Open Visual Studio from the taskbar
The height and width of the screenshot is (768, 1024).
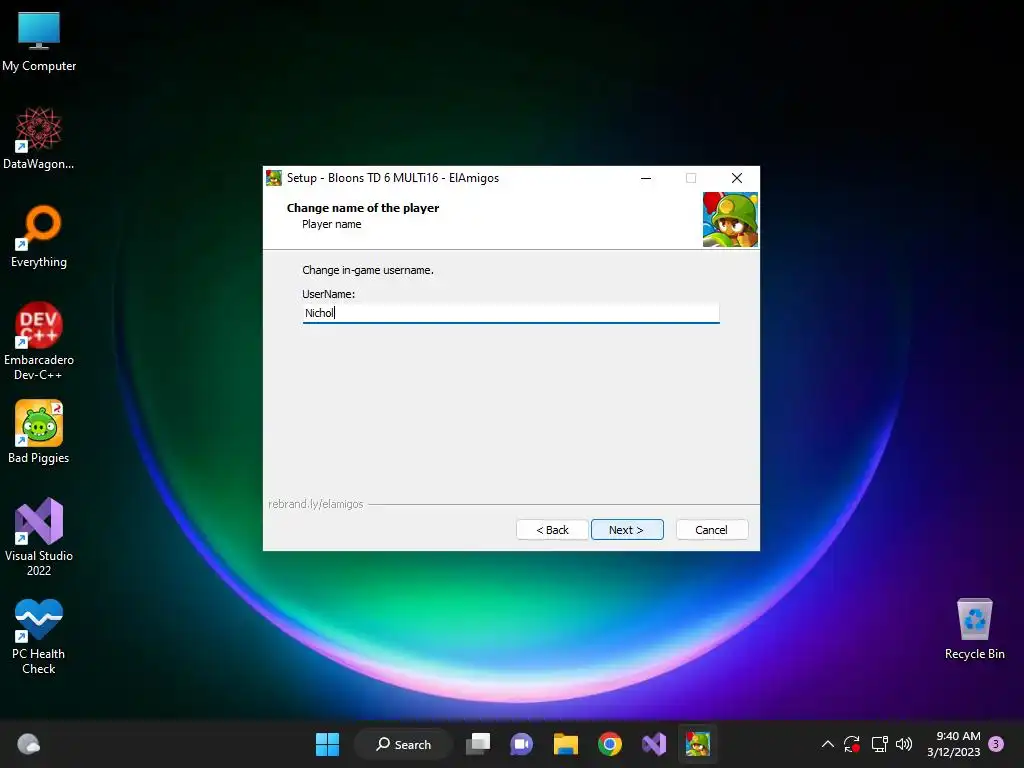click(x=654, y=744)
